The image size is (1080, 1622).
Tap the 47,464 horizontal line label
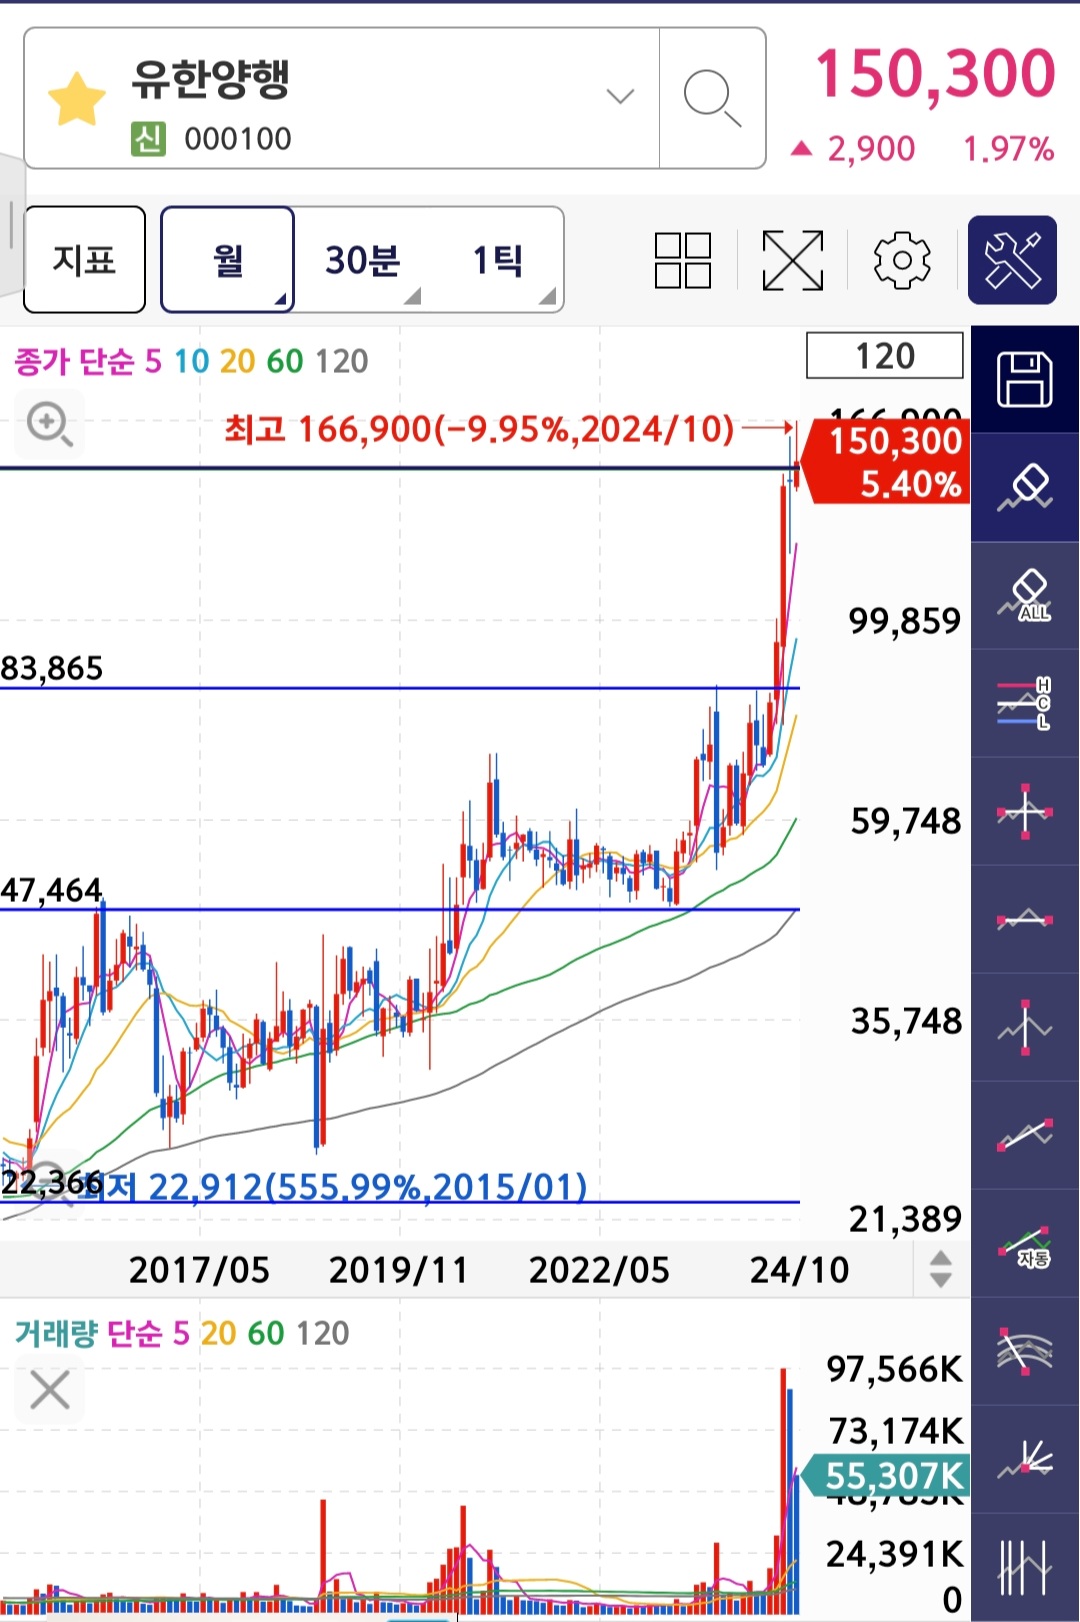coord(52,890)
